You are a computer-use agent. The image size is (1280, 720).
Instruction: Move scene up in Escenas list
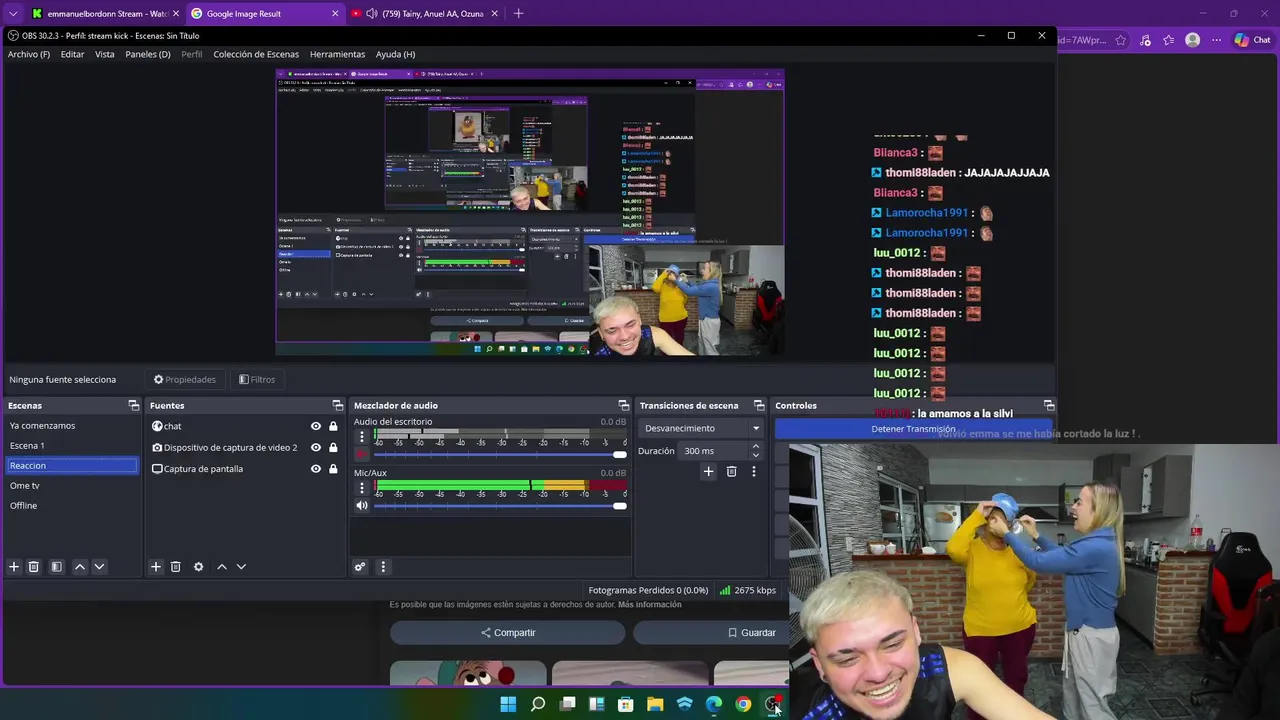[x=80, y=567]
